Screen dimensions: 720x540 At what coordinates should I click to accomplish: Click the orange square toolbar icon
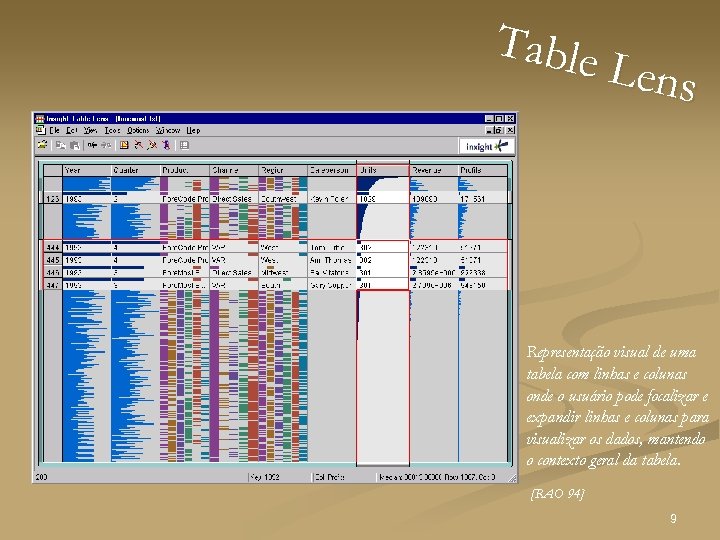(x=124, y=146)
